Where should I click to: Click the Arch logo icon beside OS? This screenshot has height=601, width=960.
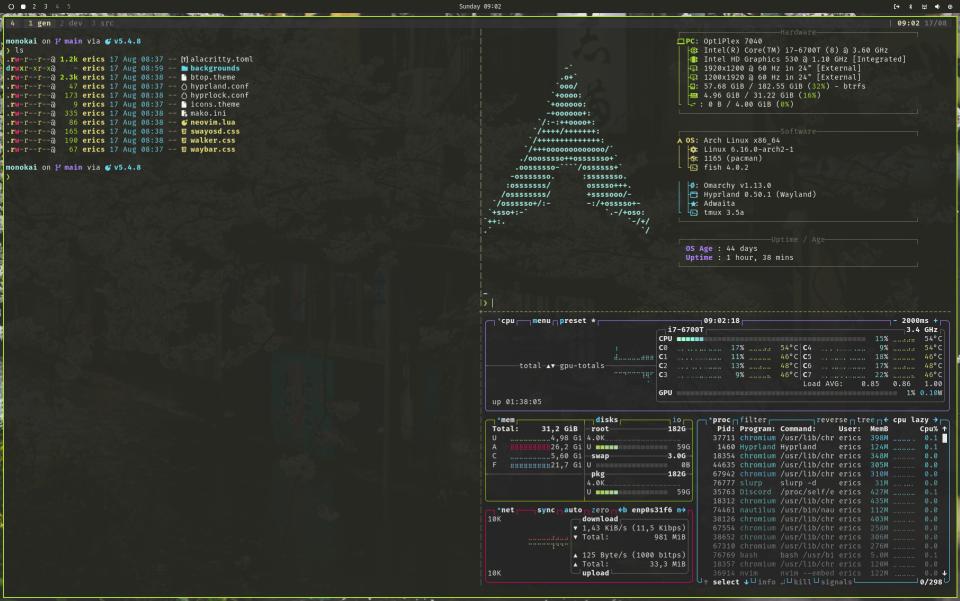pos(680,141)
